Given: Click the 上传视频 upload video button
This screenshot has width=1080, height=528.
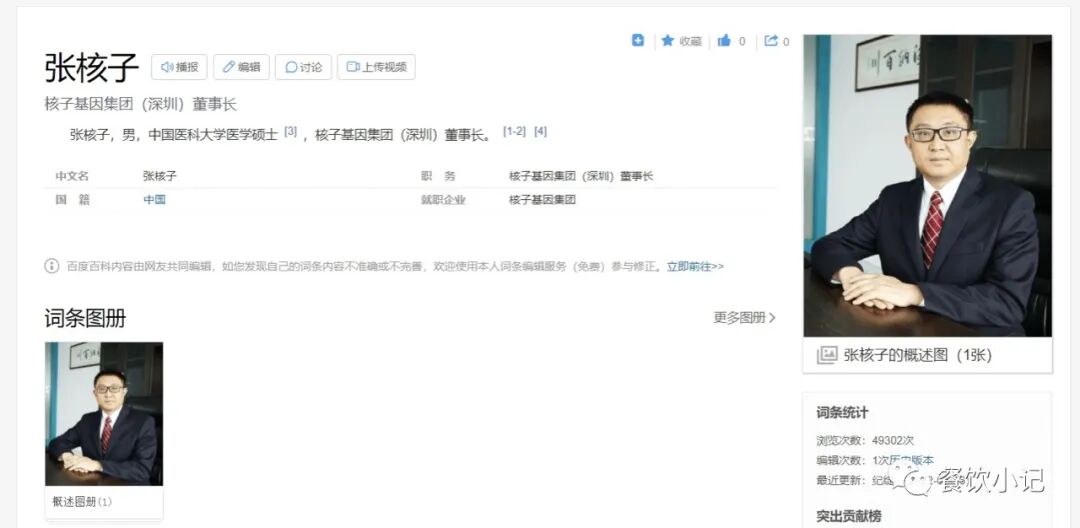Looking at the screenshot, I should 376,67.
